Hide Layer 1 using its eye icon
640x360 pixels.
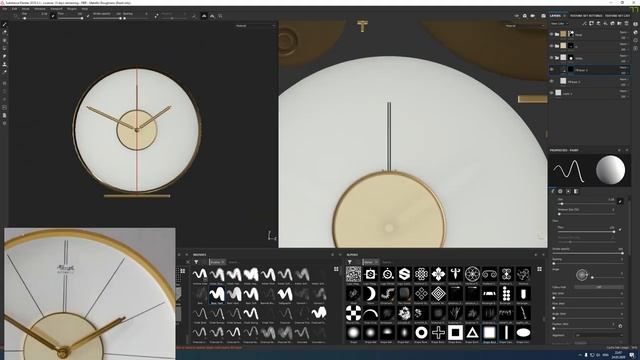point(551,93)
